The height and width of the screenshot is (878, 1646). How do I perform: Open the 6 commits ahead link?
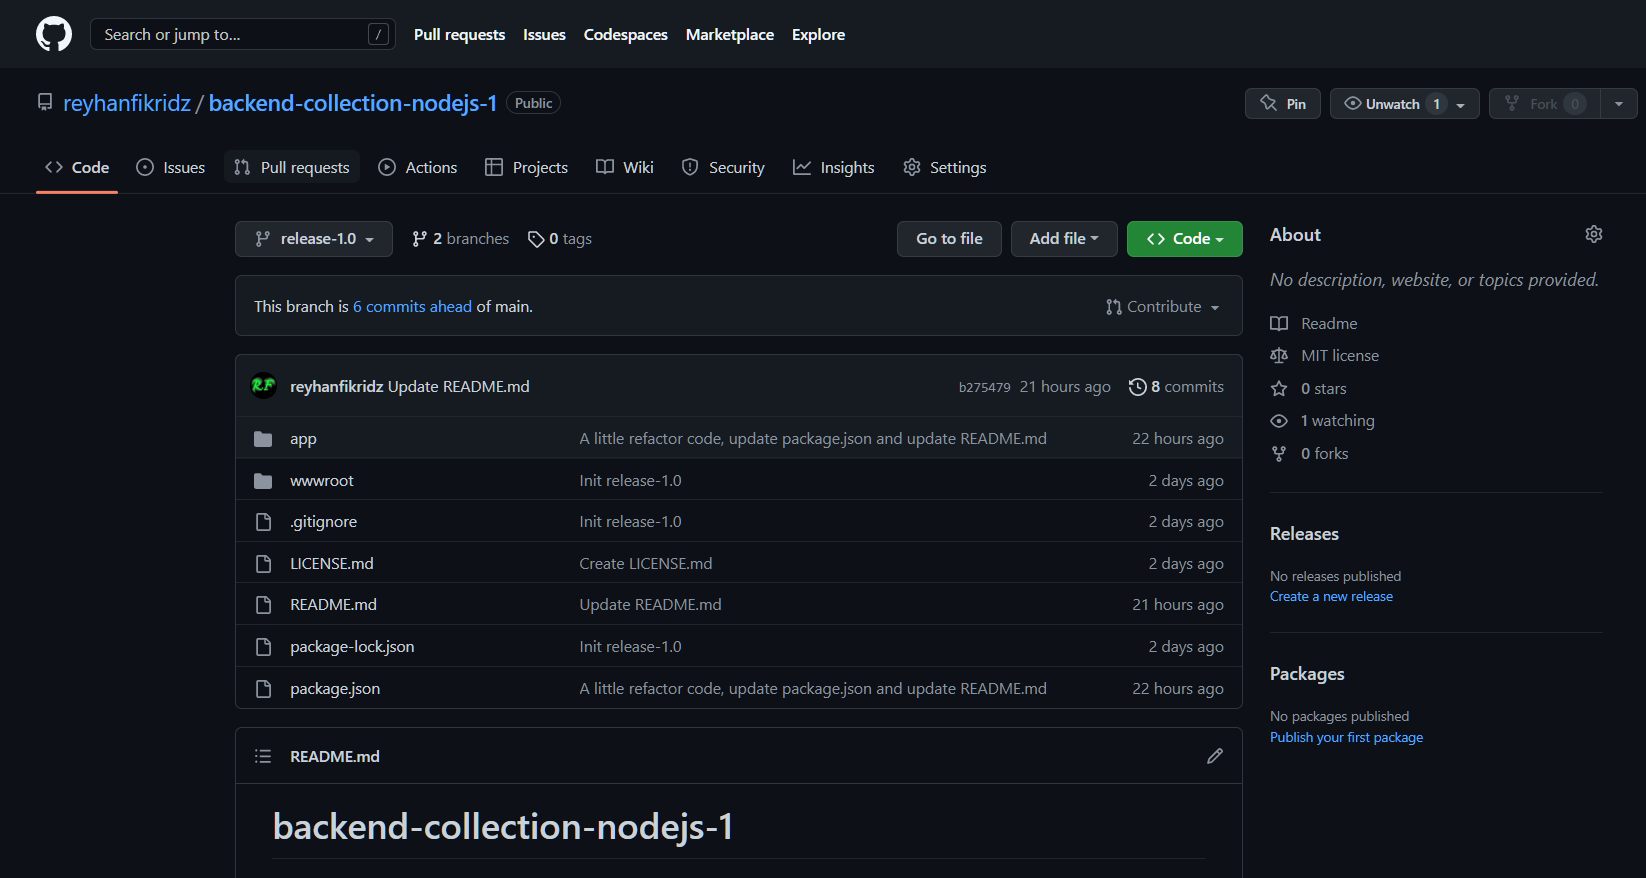[412, 307]
